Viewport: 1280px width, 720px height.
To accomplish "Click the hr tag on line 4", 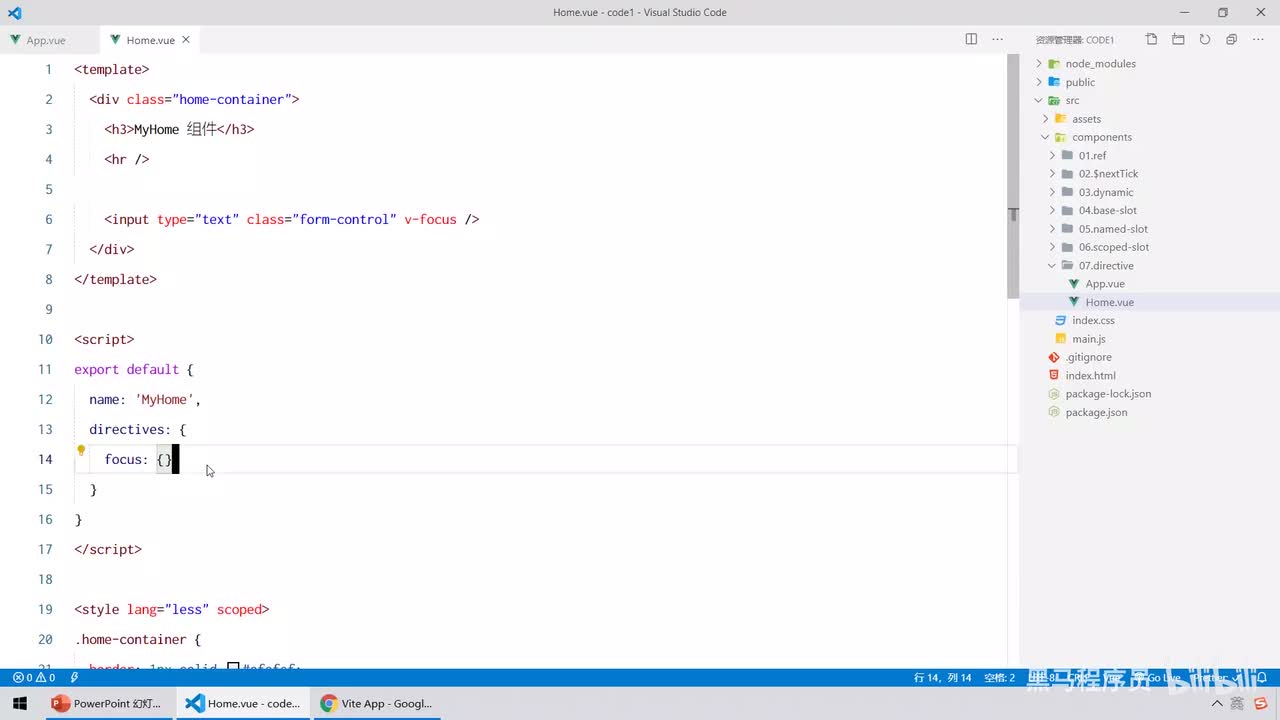I will coord(126,159).
